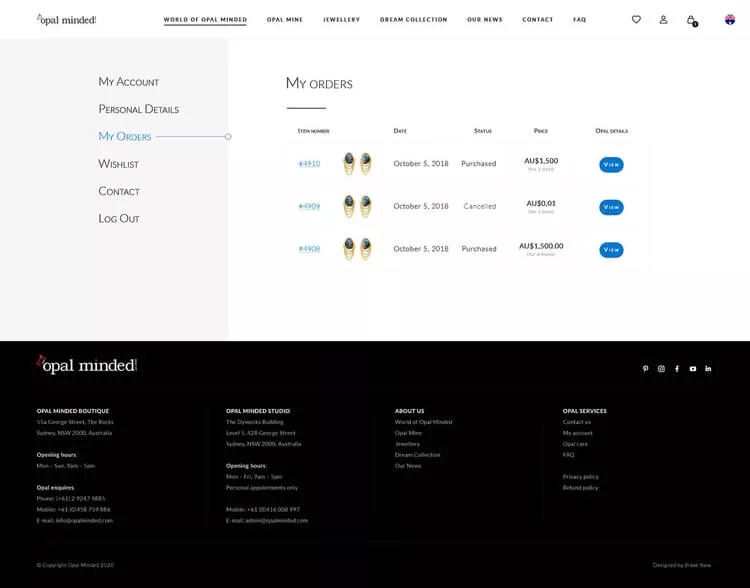Viewport: 750px width, 588px height.
Task: Open World of Opal Minded nav menu
Action: [205, 20]
